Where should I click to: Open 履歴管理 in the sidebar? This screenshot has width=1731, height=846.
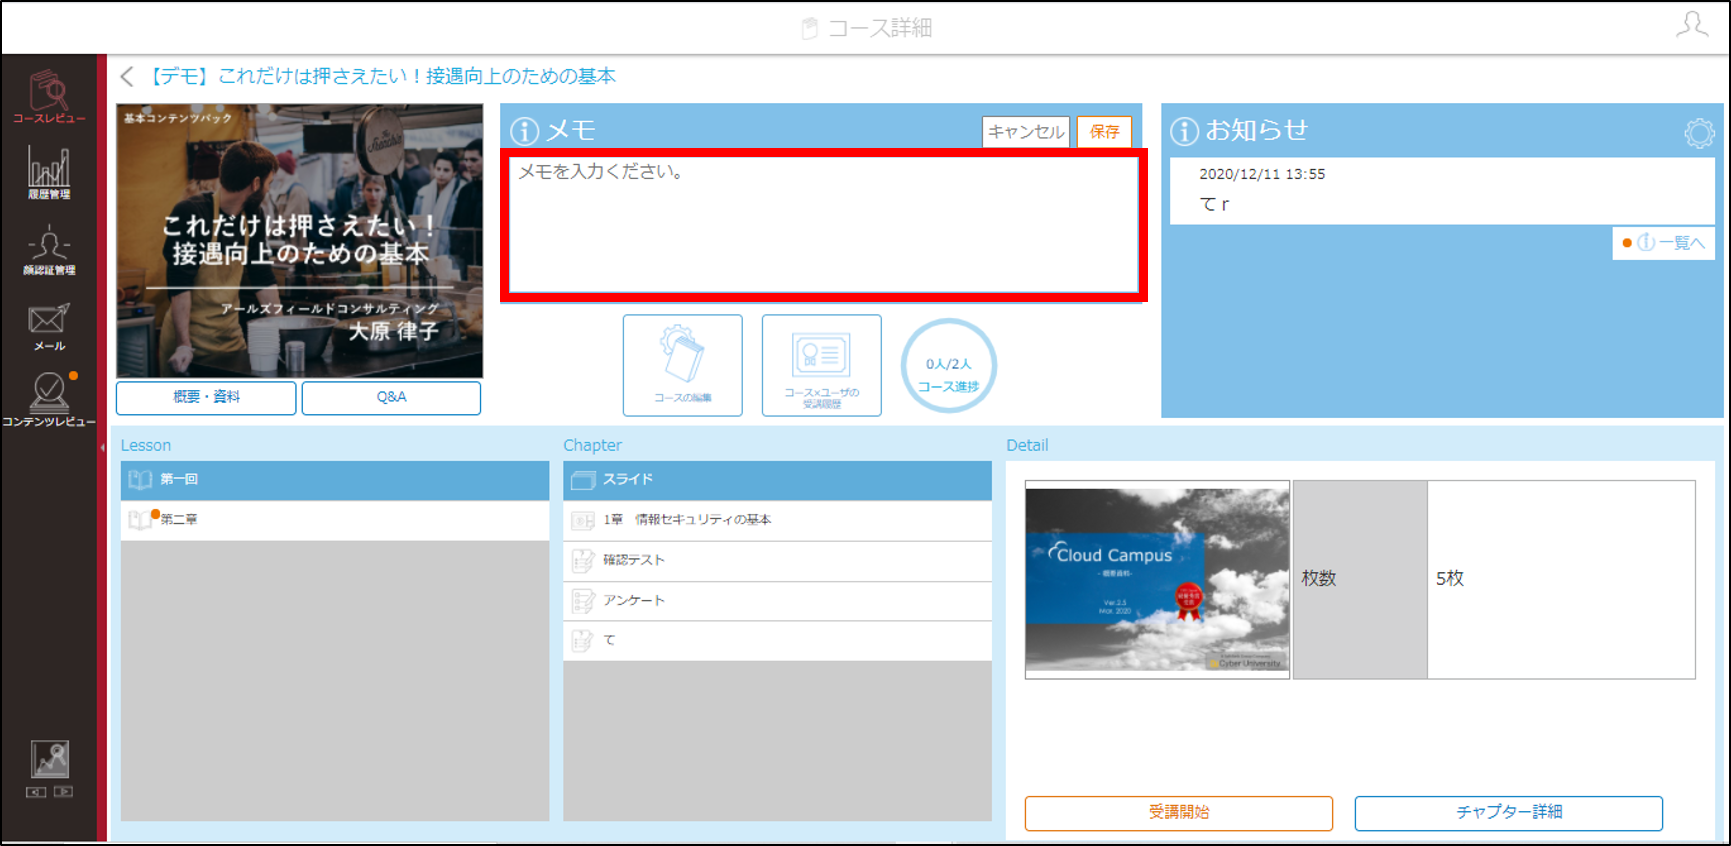tap(49, 173)
